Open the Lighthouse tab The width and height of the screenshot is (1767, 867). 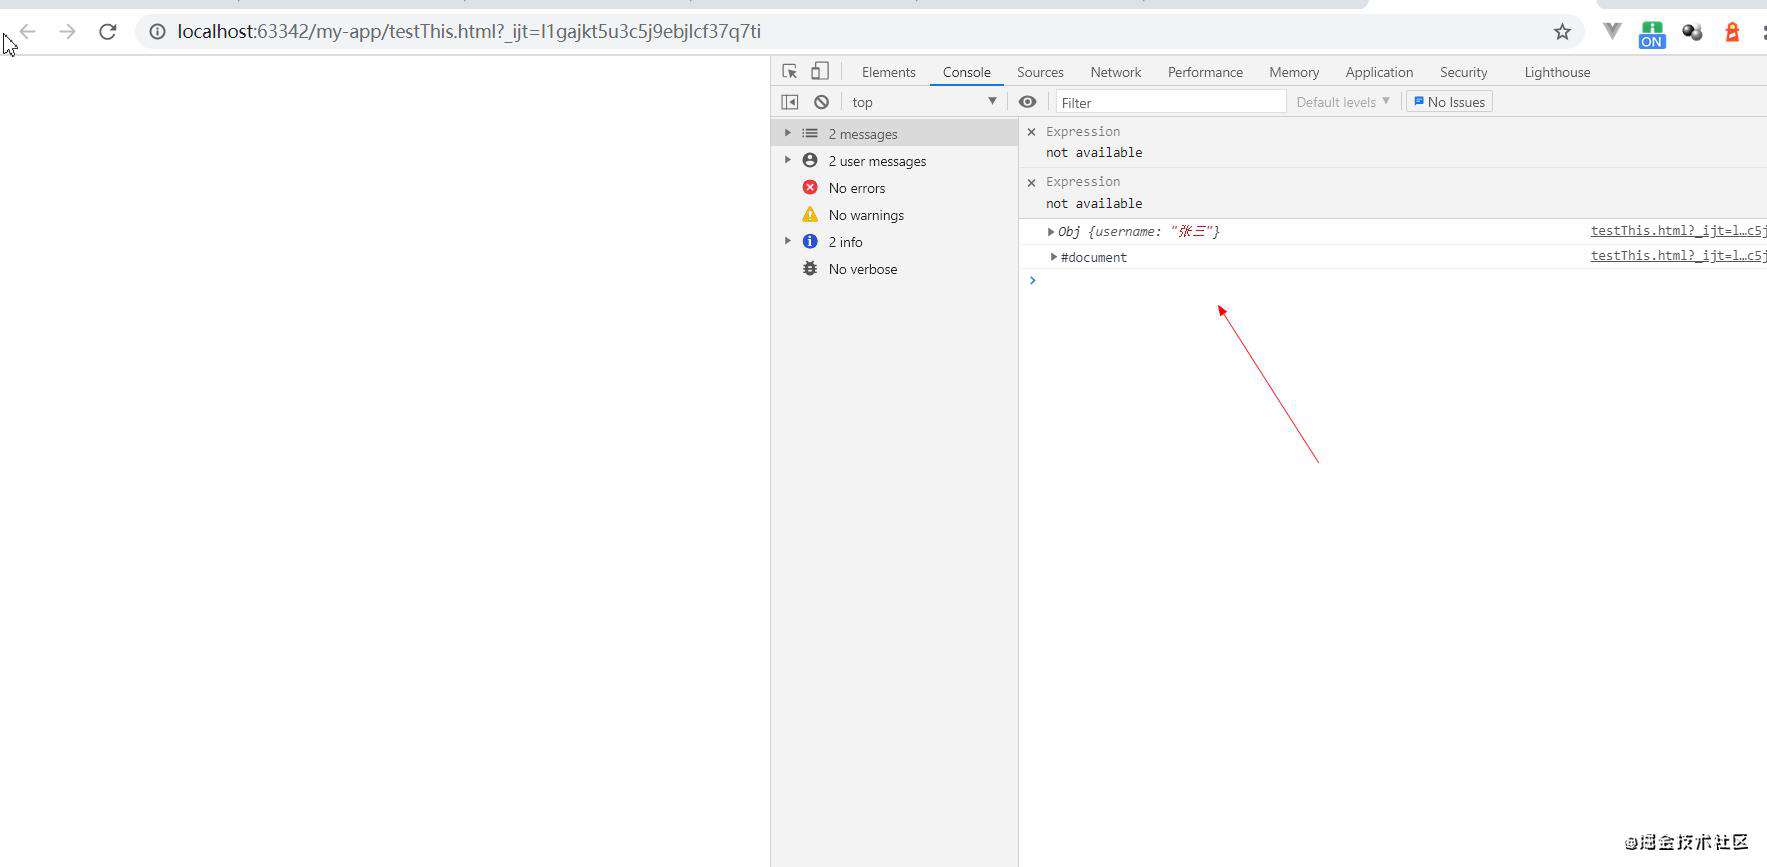tap(1557, 72)
